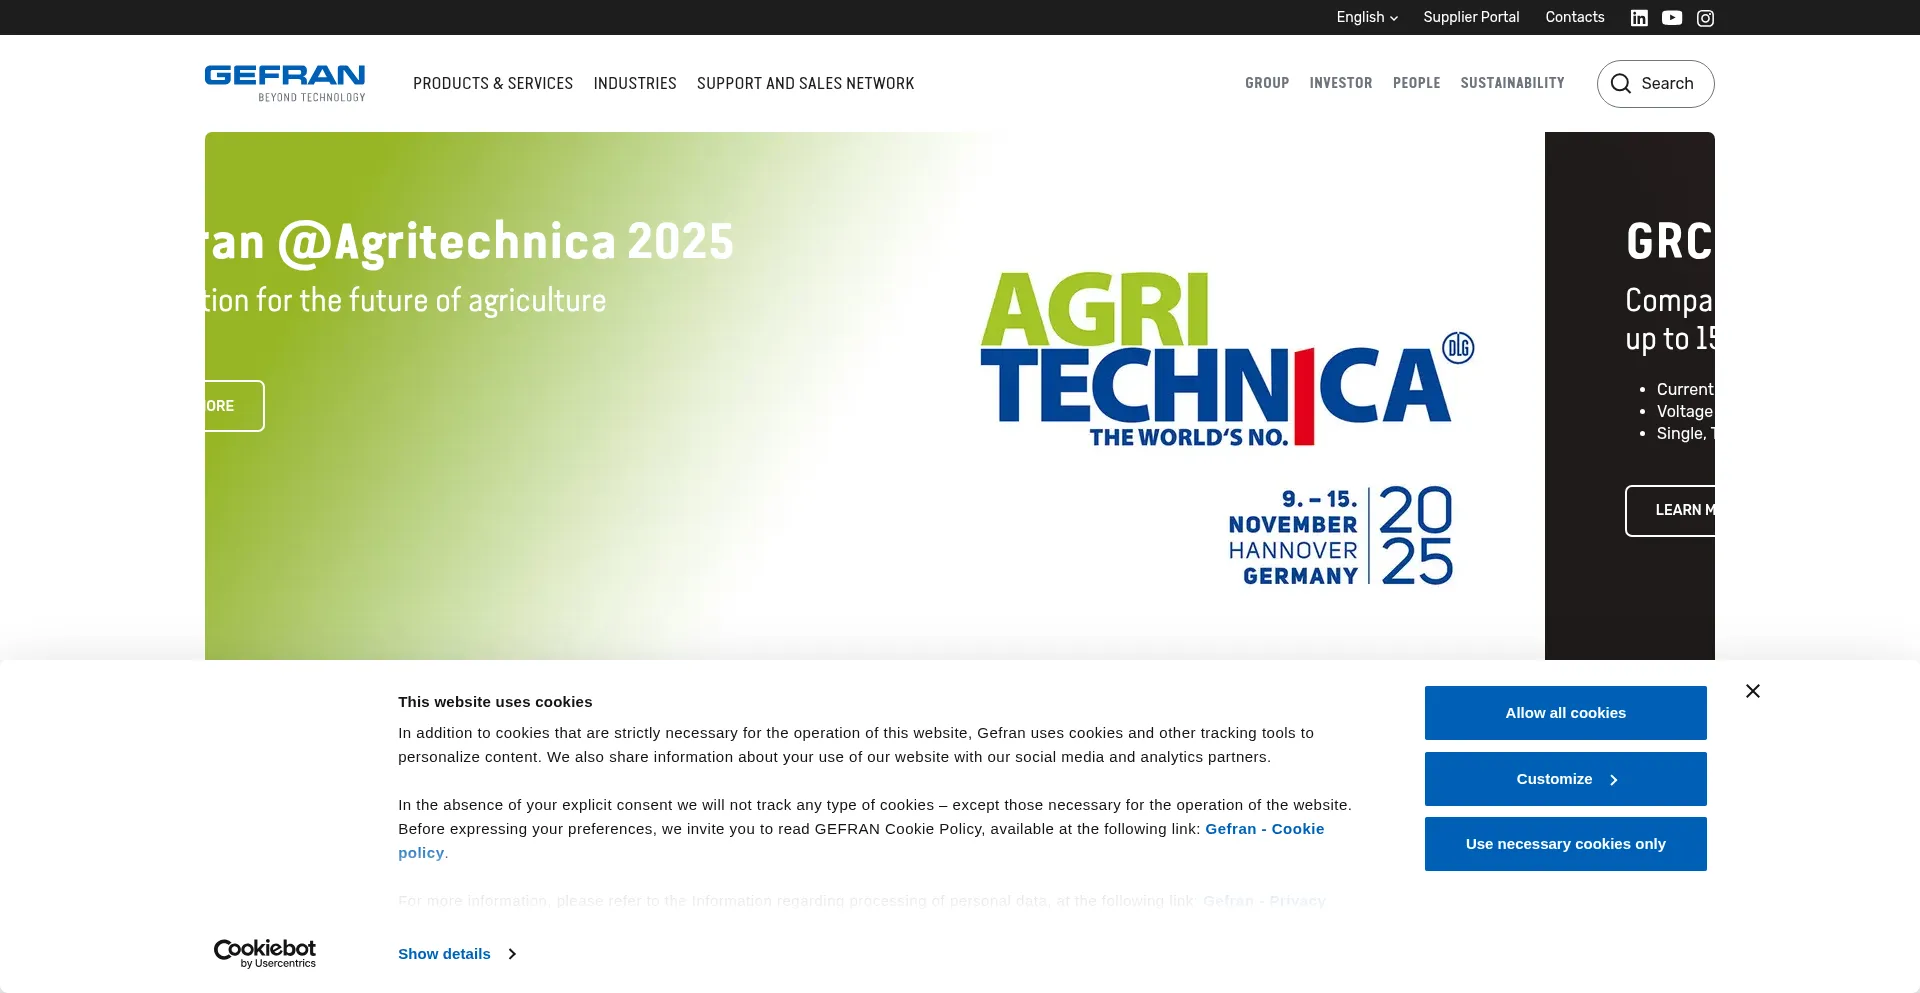This screenshot has width=1920, height=993.
Task: Open the Customize cookie options
Action: click(x=1565, y=779)
